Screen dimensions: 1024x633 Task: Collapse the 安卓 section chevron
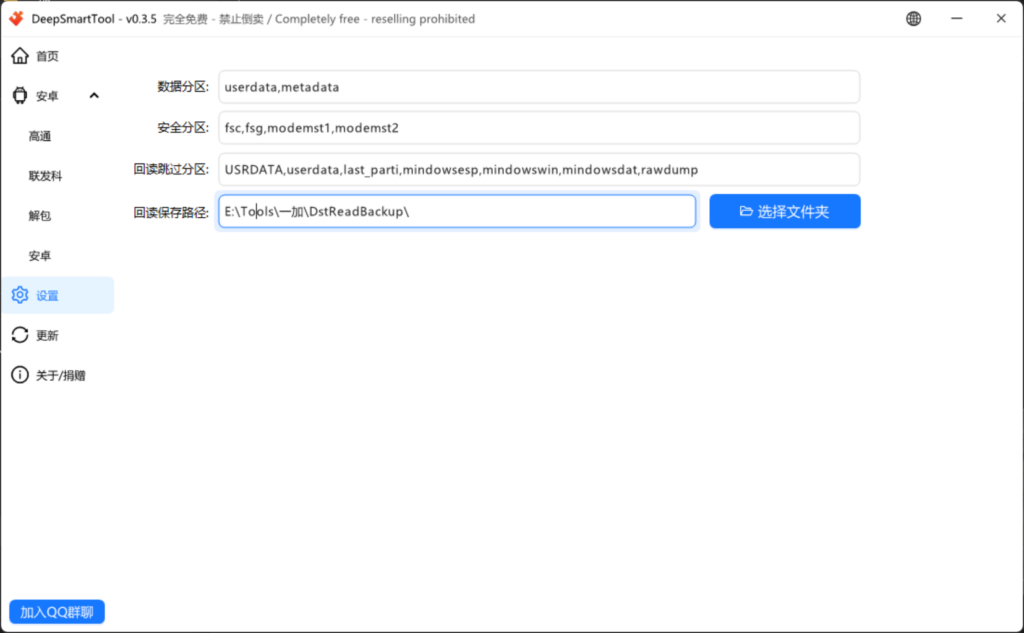coord(94,96)
